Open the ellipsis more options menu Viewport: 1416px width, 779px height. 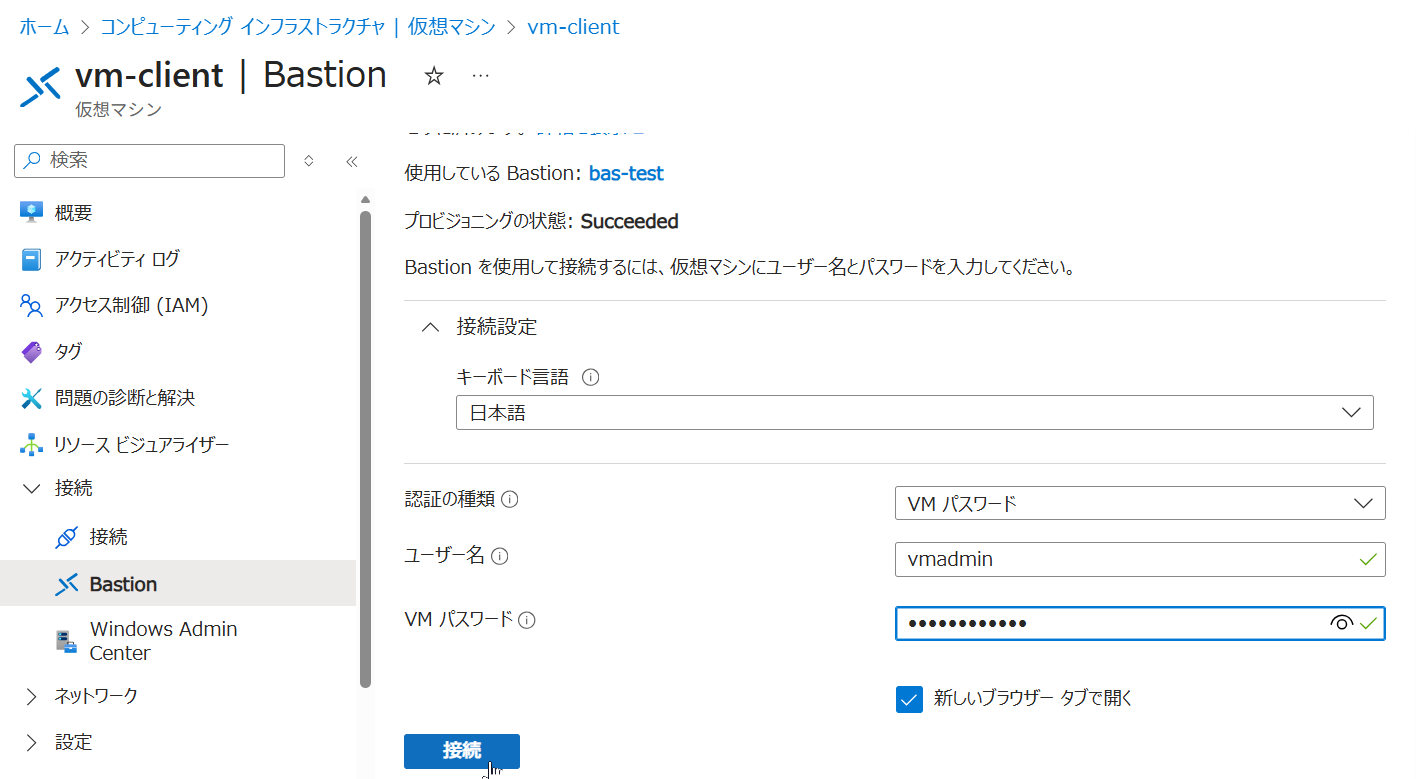point(480,77)
